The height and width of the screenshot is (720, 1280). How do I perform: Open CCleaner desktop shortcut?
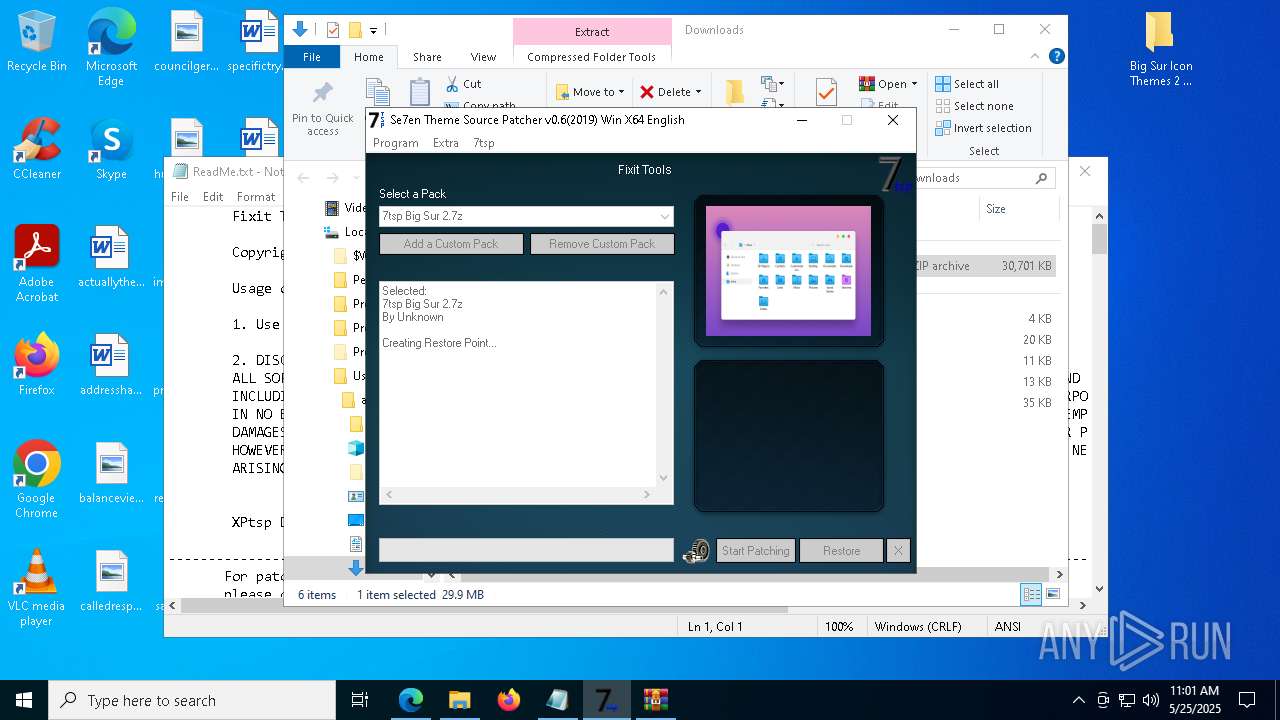(x=37, y=149)
